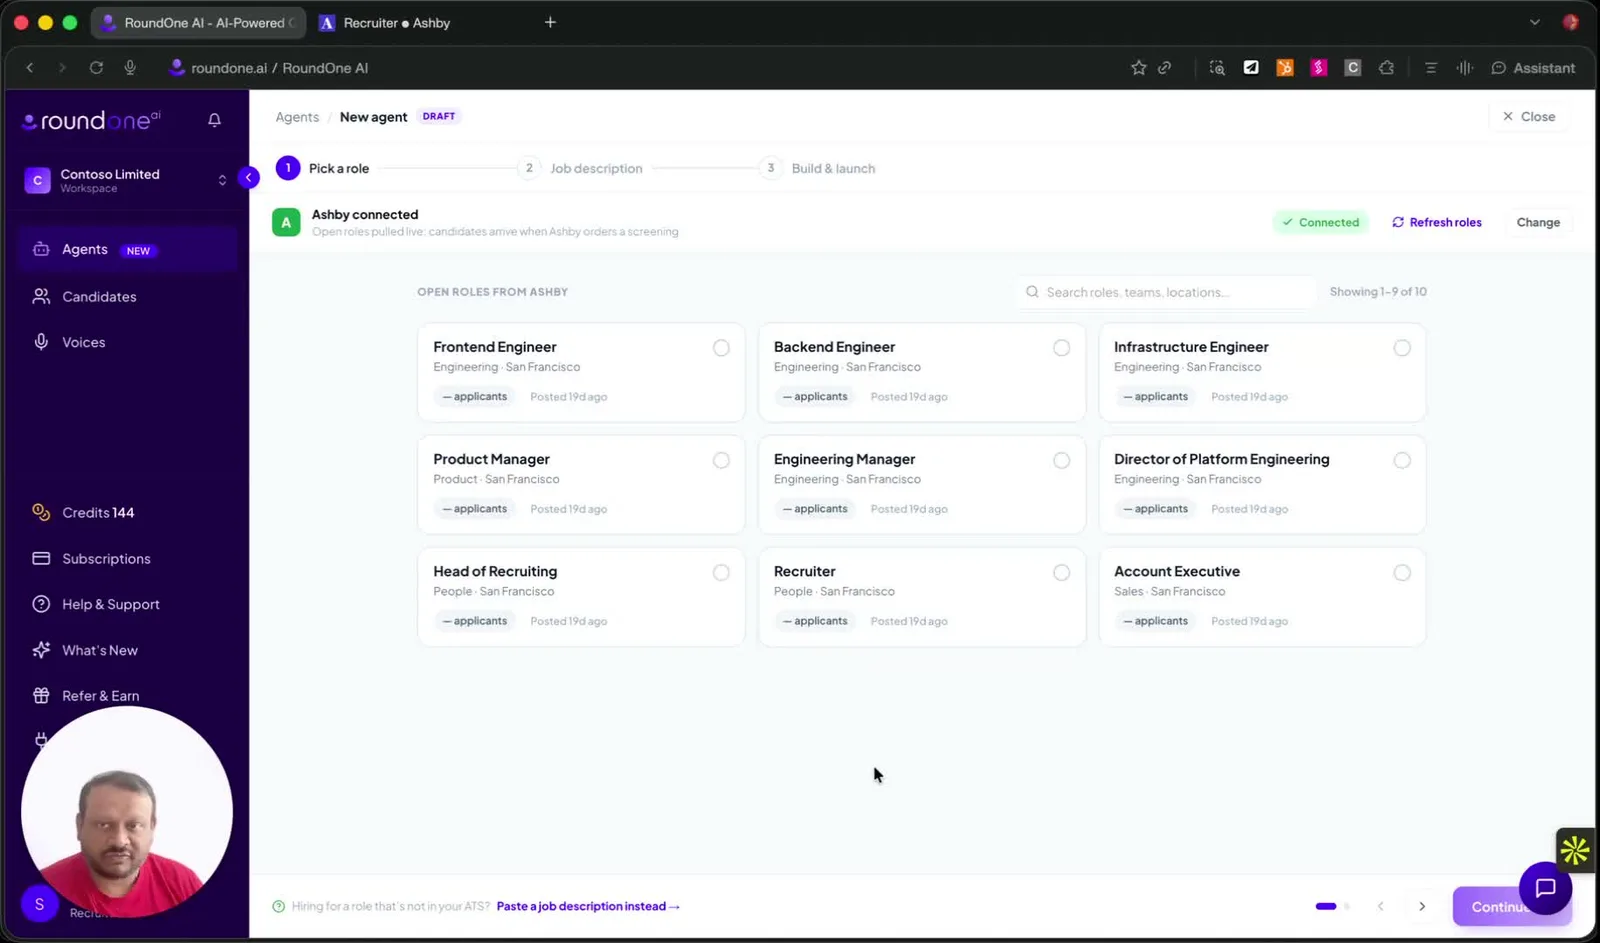
Task: Reload the page in browser toolbar
Action: [x=96, y=68]
